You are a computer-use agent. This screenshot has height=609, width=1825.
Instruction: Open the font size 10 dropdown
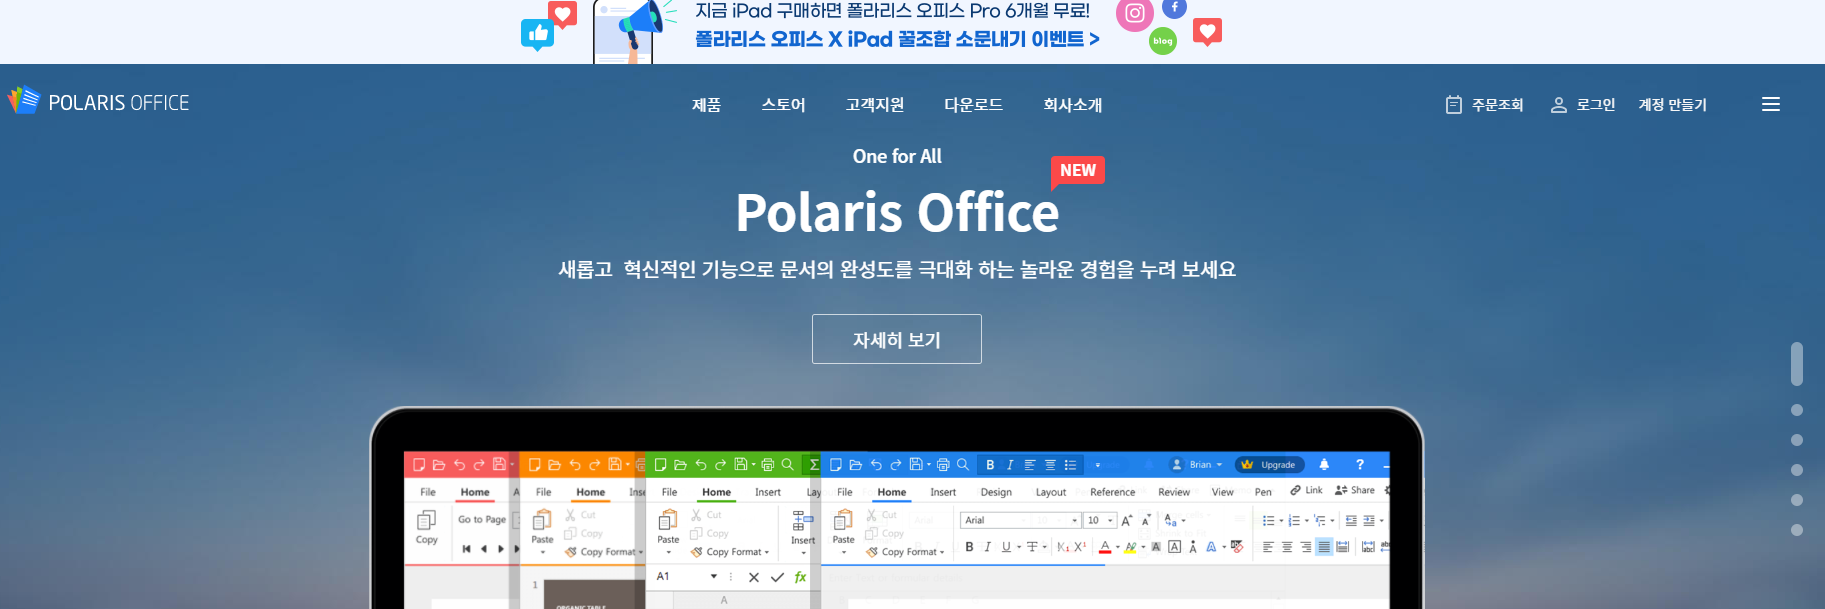[x=1110, y=520]
